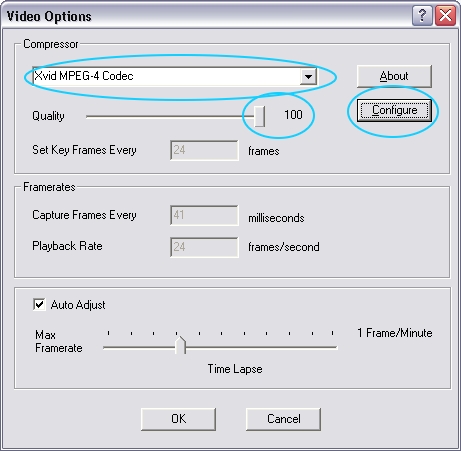The height and width of the screenshot is (451, 461).
Task: Click the Capture Frames Every milliseconds field
Action: pos(204,215)
